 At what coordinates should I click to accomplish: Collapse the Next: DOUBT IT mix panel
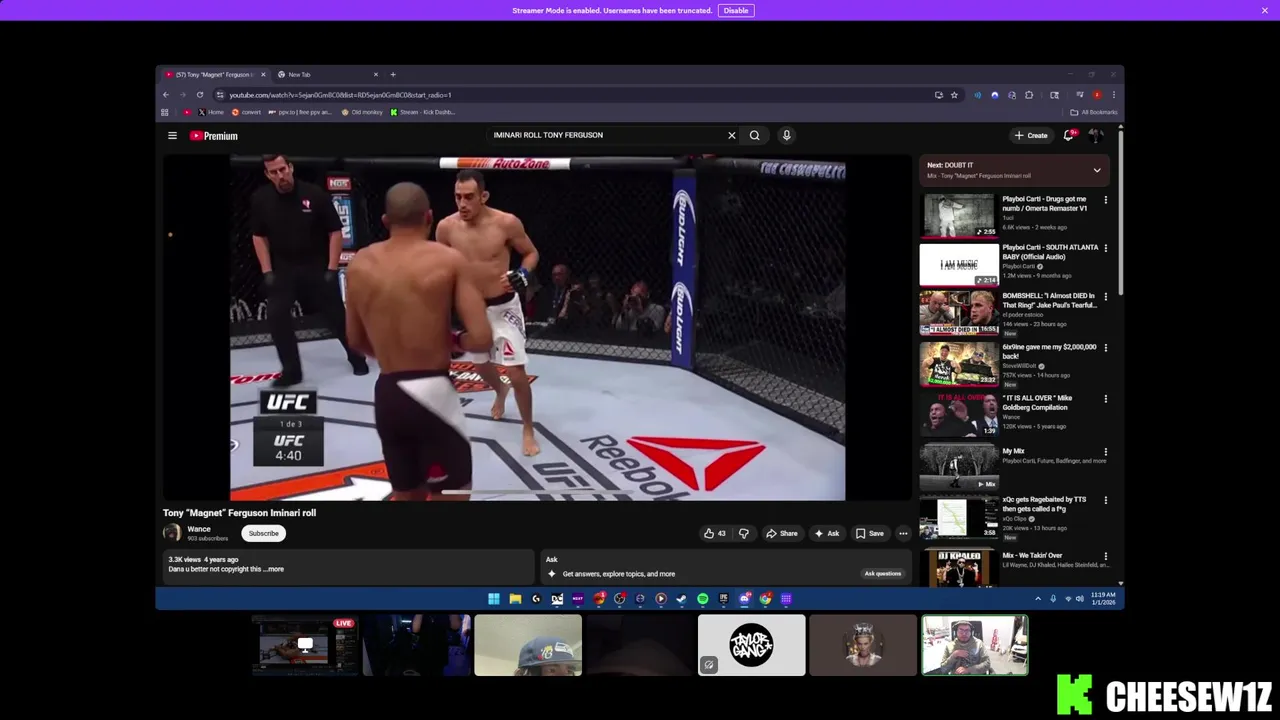click(x=1097, y=170)
